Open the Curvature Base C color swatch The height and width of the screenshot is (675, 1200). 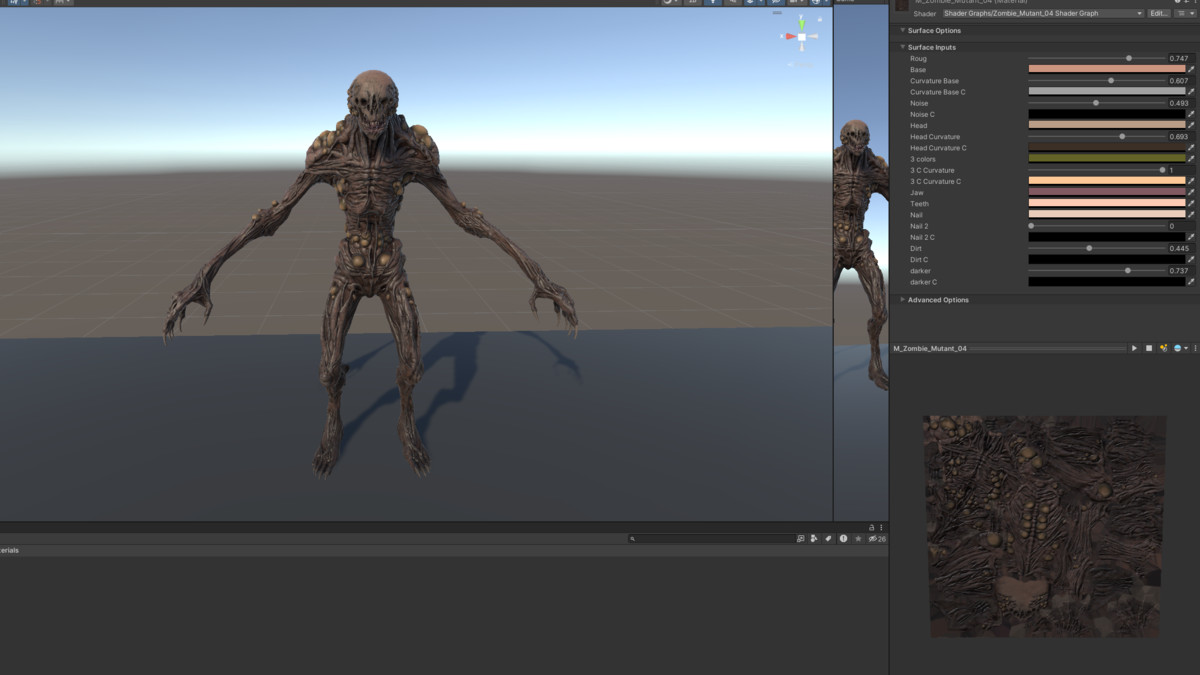point(1107,92)
